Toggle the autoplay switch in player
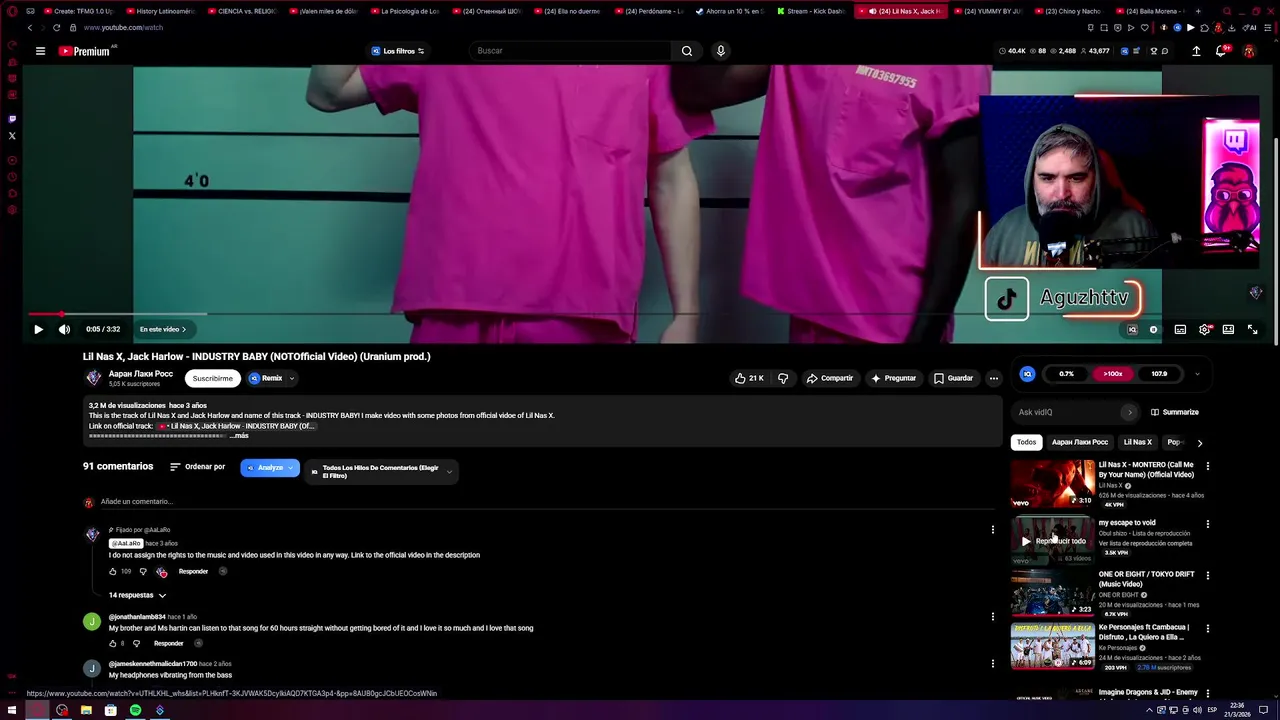 pyautogui.click(x=1154, y=329)
